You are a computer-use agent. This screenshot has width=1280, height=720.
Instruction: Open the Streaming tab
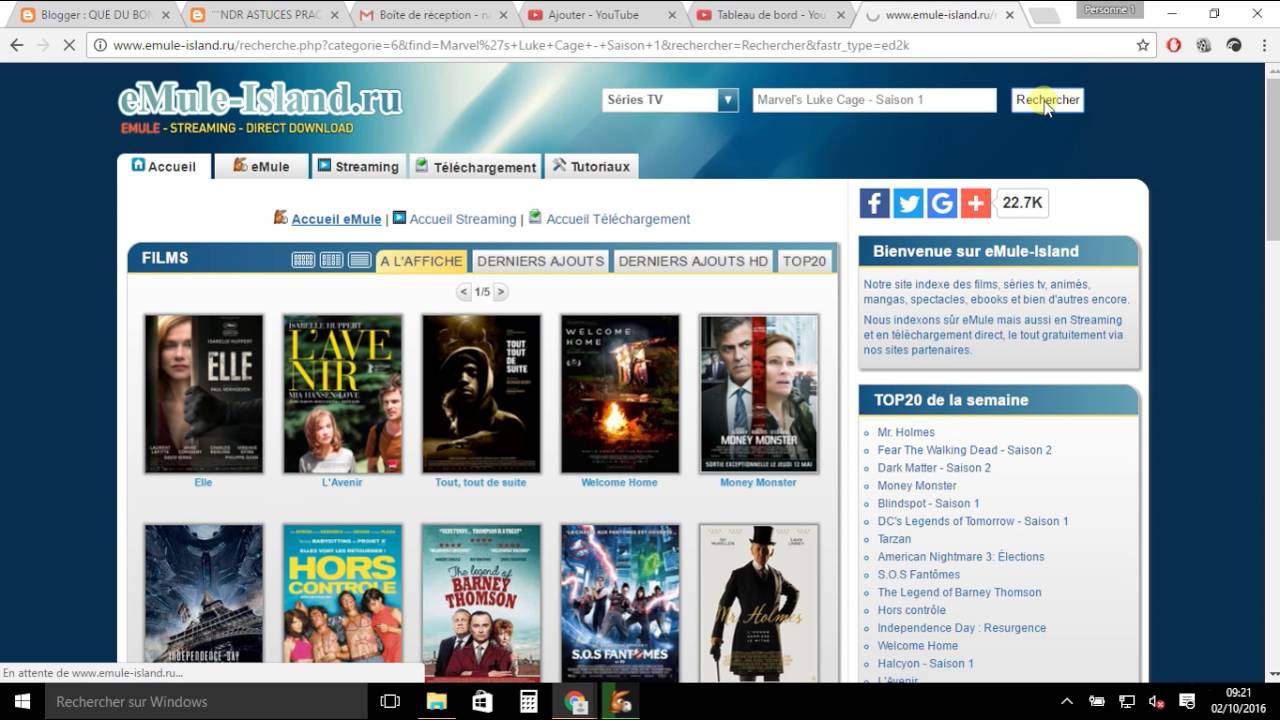point(358,166)
